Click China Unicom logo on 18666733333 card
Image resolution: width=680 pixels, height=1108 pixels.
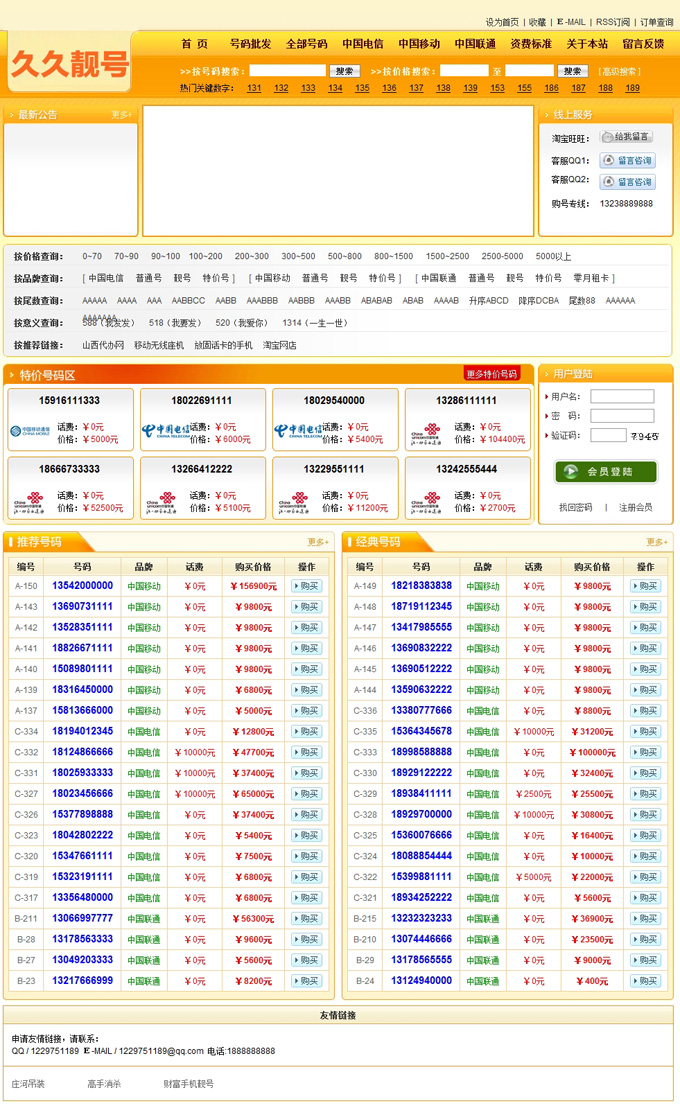tap(28, 502)
